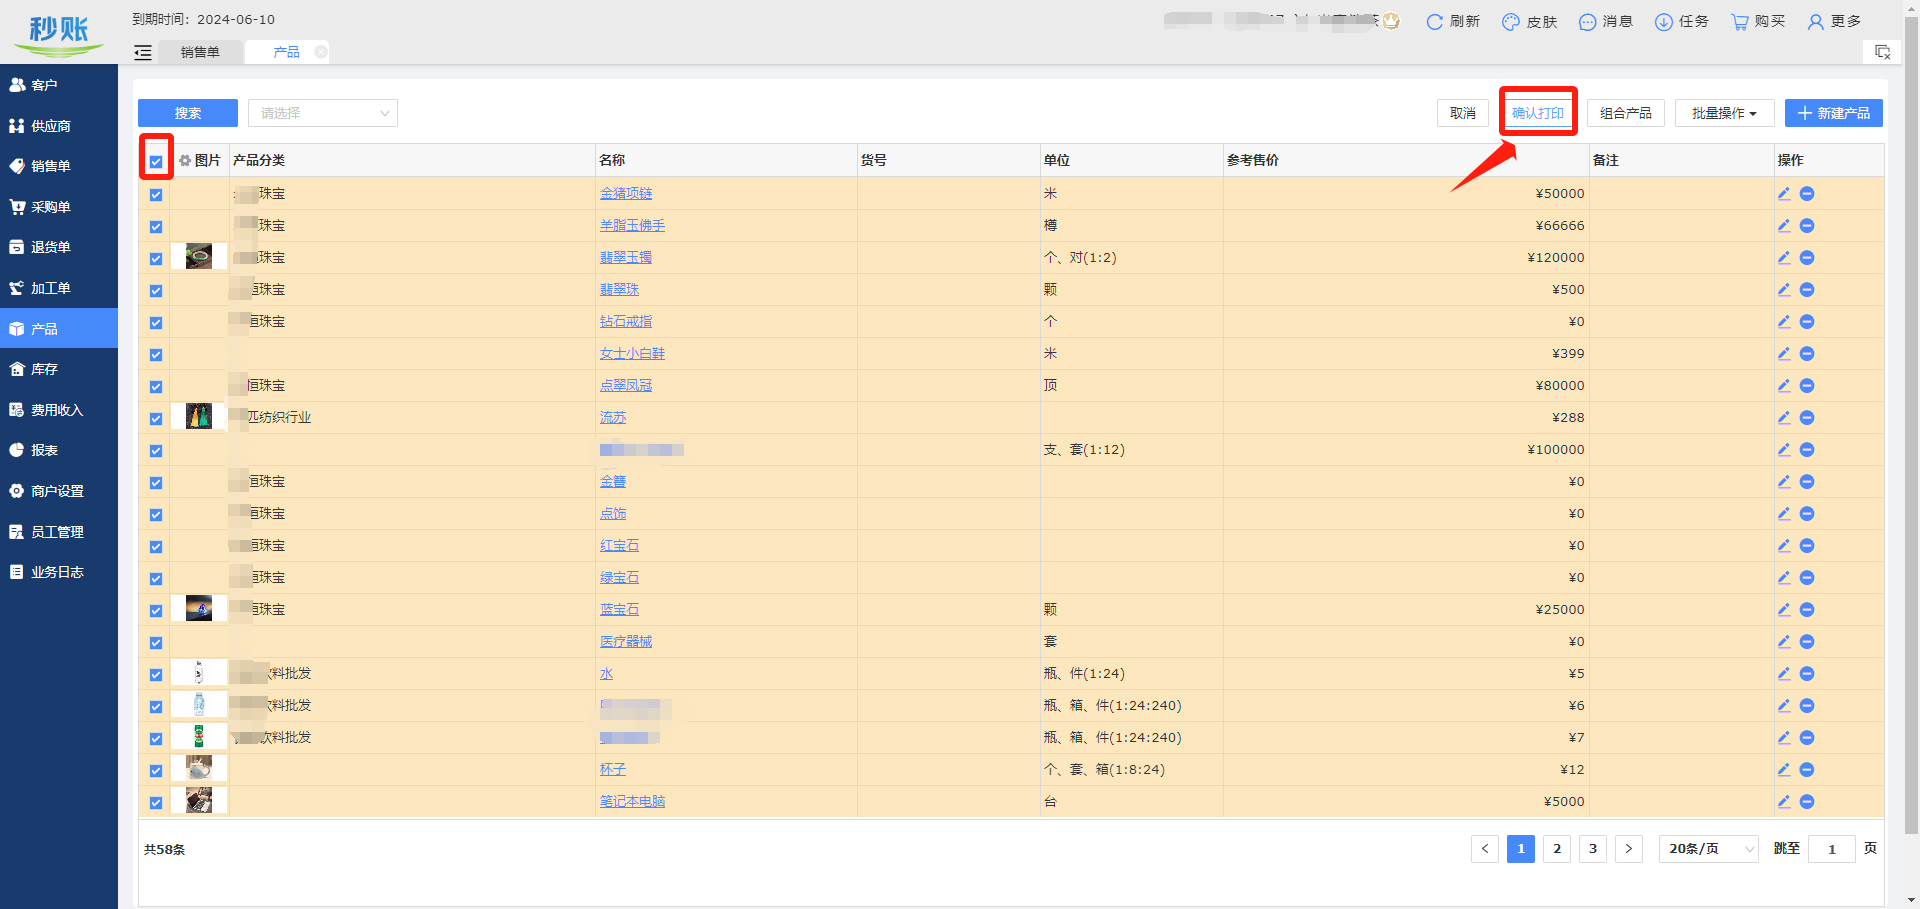Screen dimensions: 1920x909
Task: Click the 确认打印 button
Action: 1537,114
